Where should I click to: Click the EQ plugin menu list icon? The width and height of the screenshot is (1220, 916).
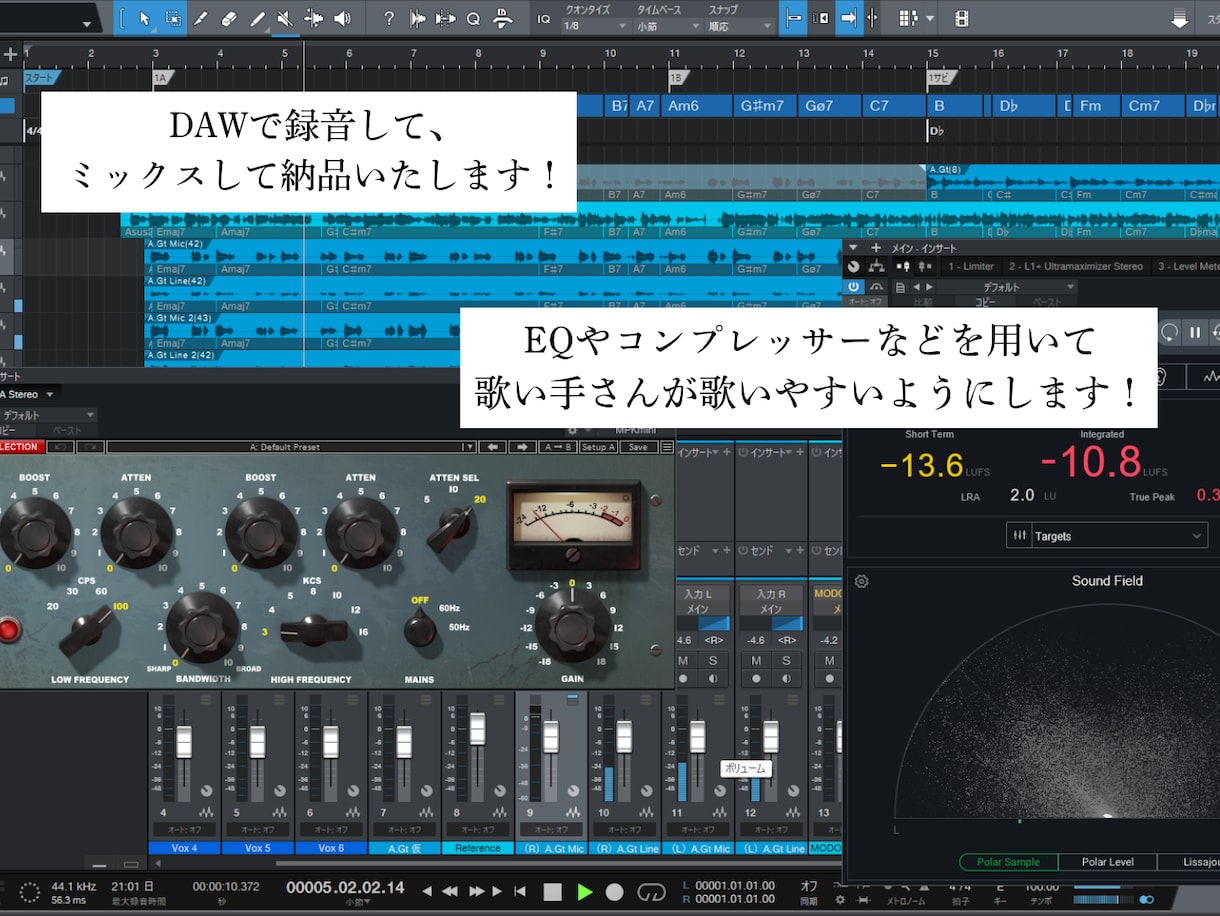click(x=667, y=447)
